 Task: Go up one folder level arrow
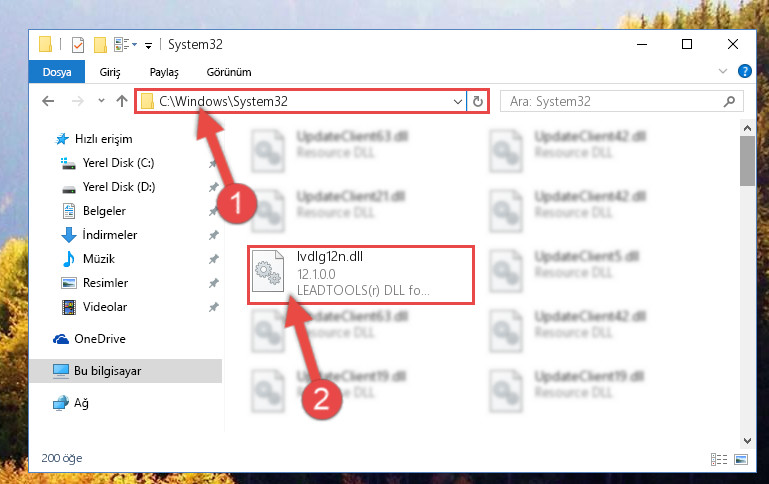click(x=122, y=101)
